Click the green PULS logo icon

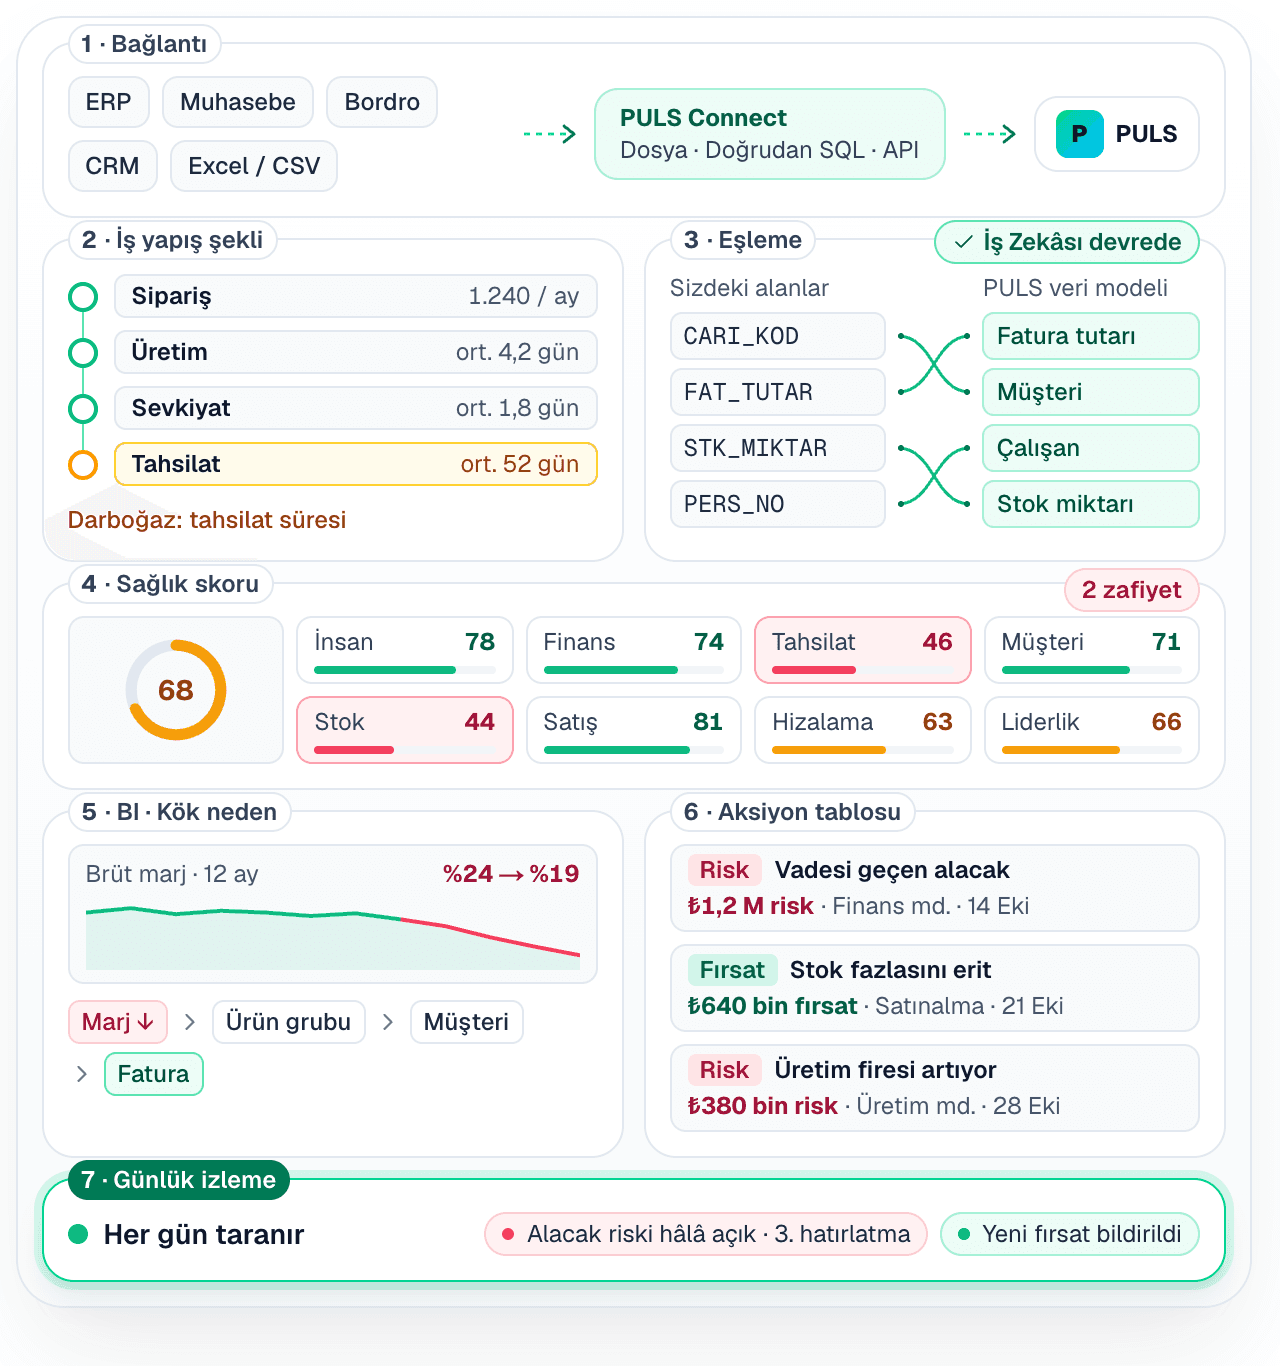[x=1080, y=134]
